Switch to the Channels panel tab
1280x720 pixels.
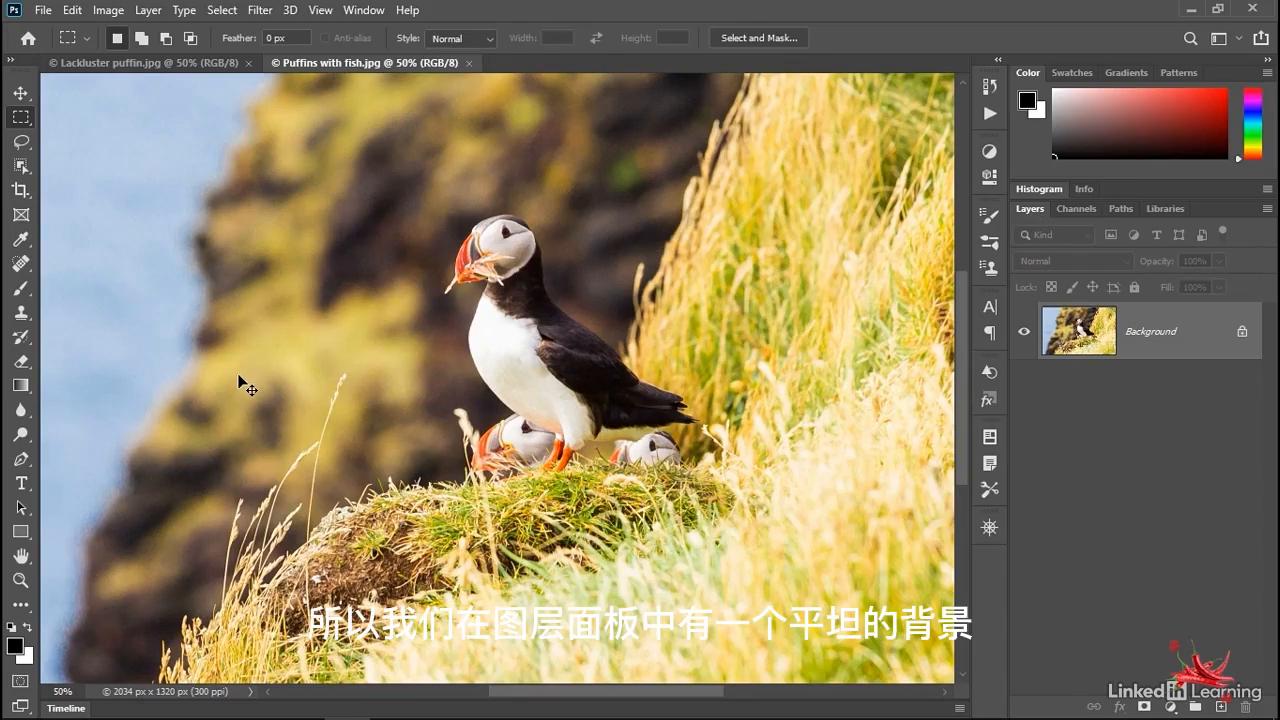click(1076, 209)
